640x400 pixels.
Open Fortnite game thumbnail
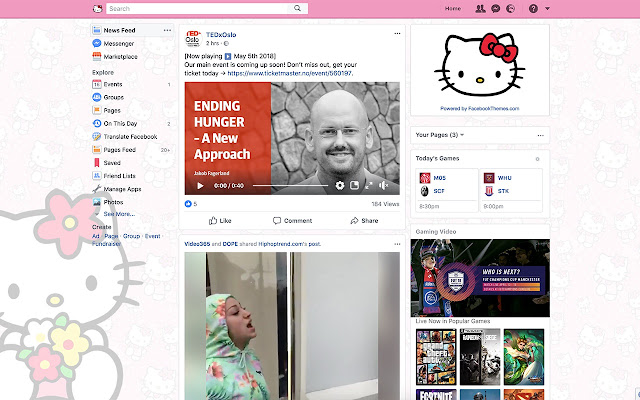point(436,394)
